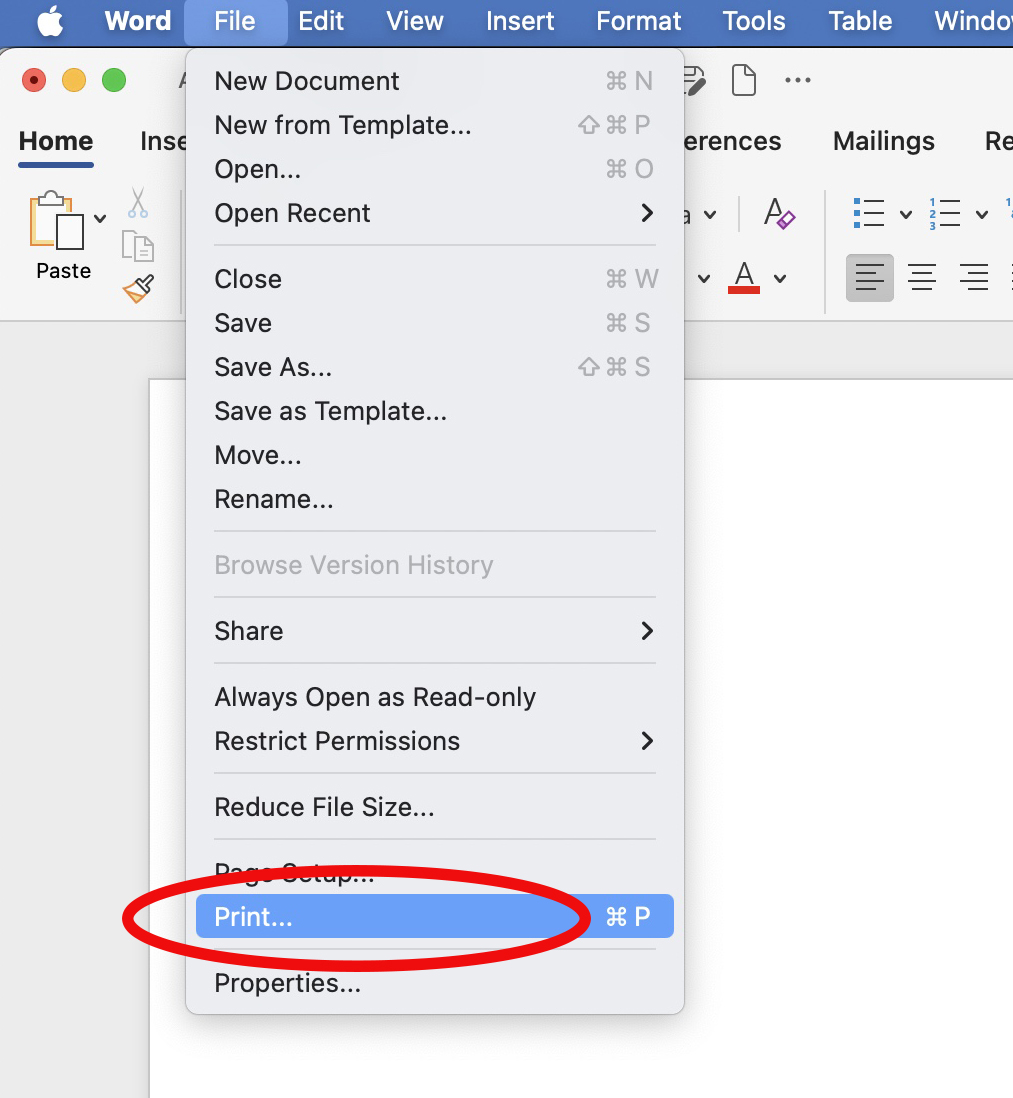
Task: Click the Copy icon in the ribbon
Action: click(138, 245)
